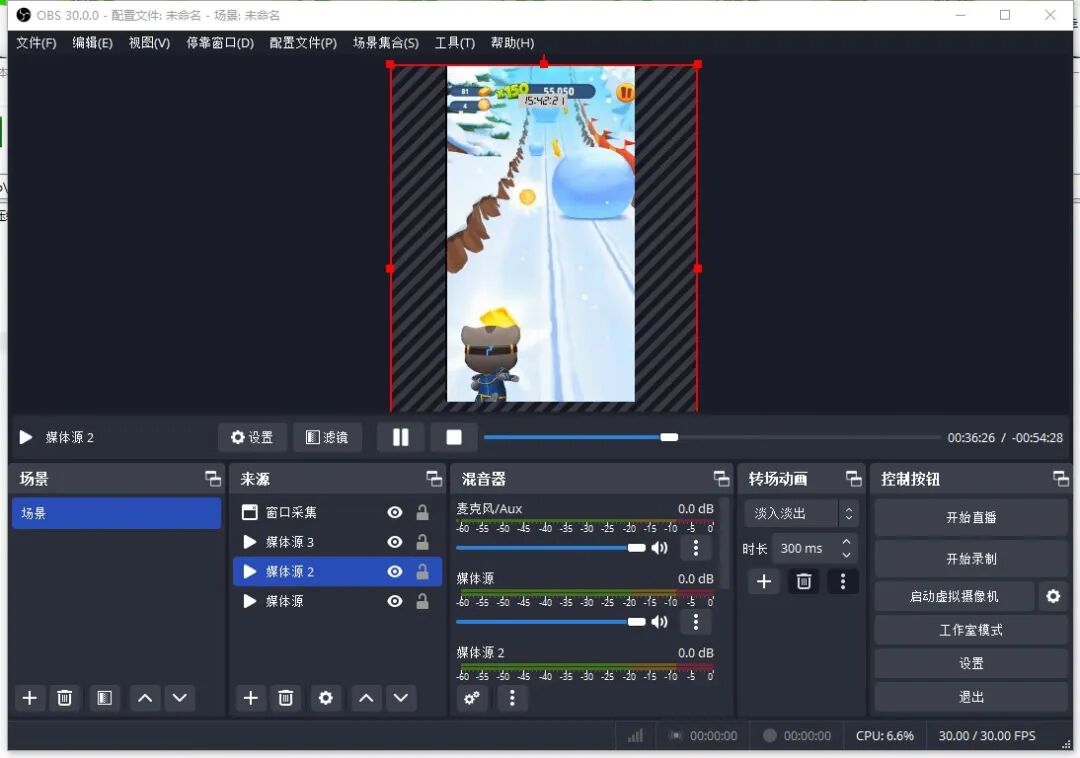Open advanced audio properties gears icon
1080x758 pixels.
pyautogui.click(x=472, y=698)
